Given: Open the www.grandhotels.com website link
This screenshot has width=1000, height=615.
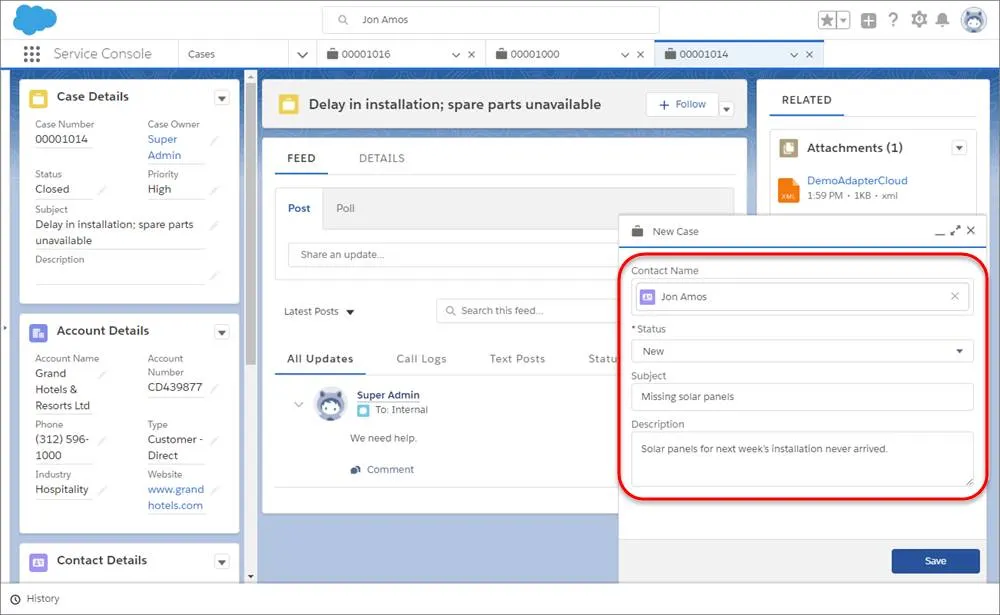Looking at the screenshot, I should (x=176, y=497).
